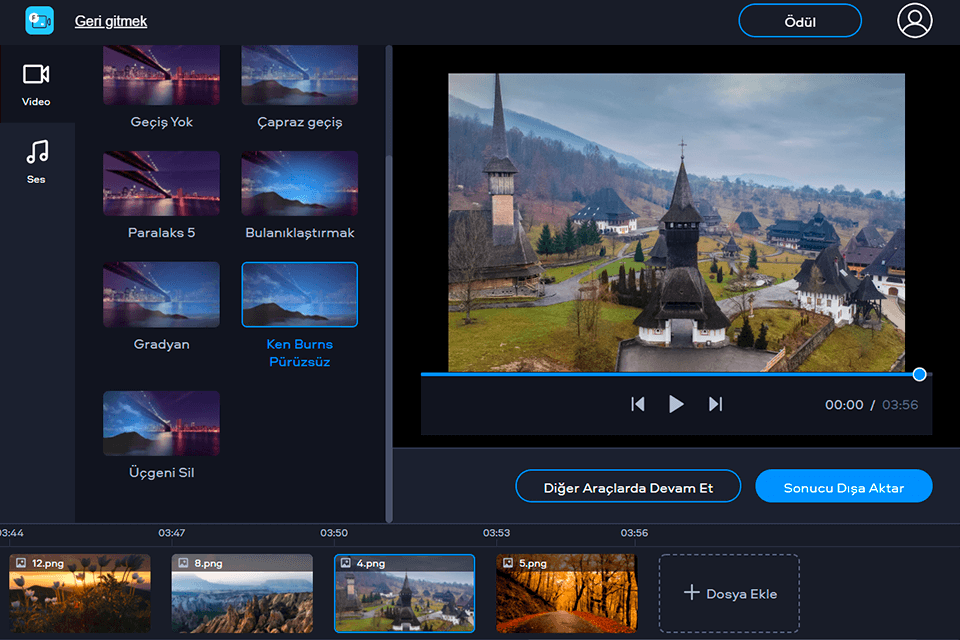Click the app logo icon top-left

38,20
